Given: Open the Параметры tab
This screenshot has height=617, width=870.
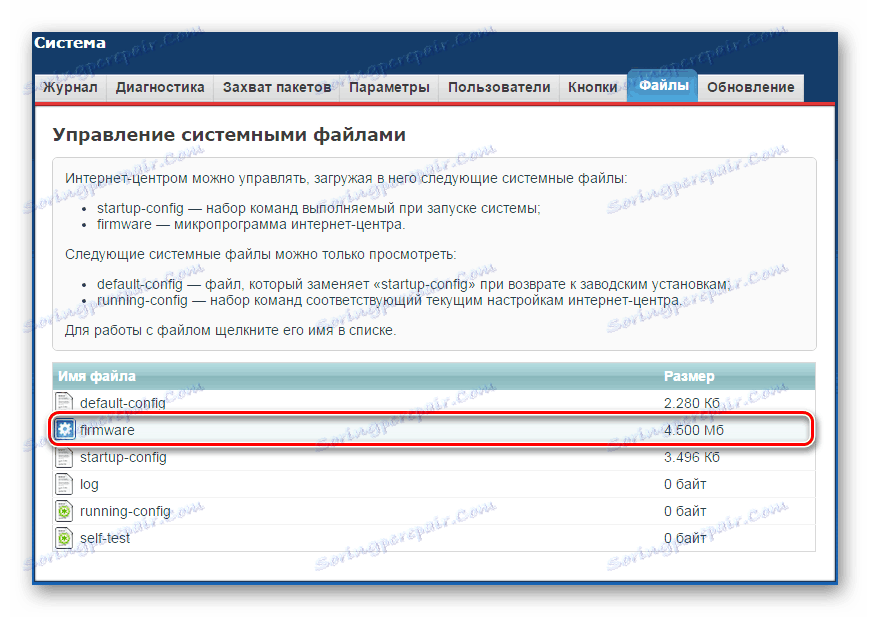Looking at the screenshot, I should [390, 87].
